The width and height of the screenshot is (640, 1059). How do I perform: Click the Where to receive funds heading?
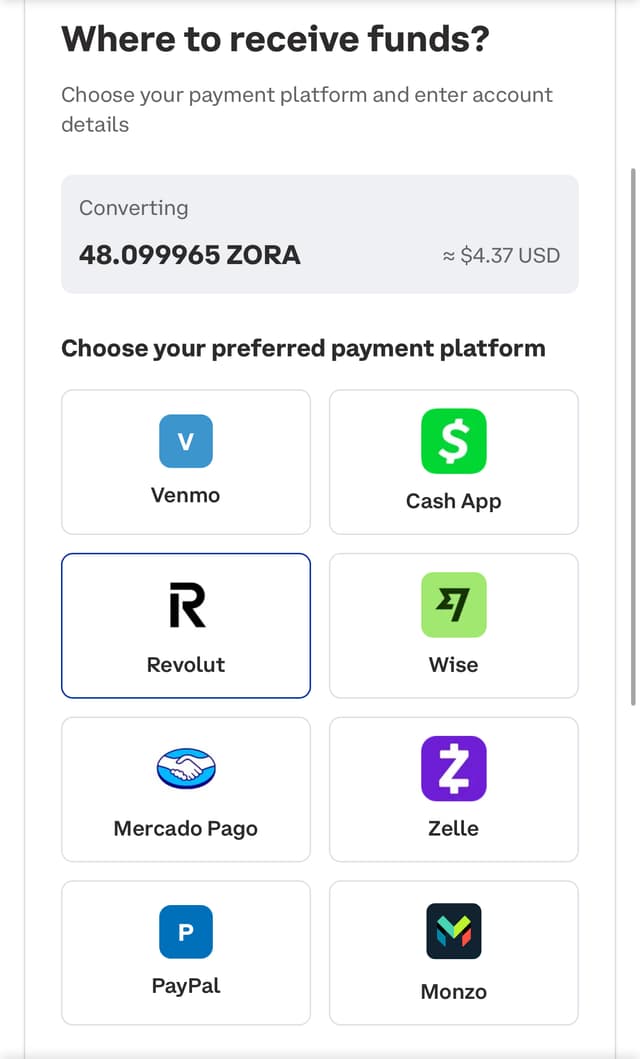tap(275, 39)
